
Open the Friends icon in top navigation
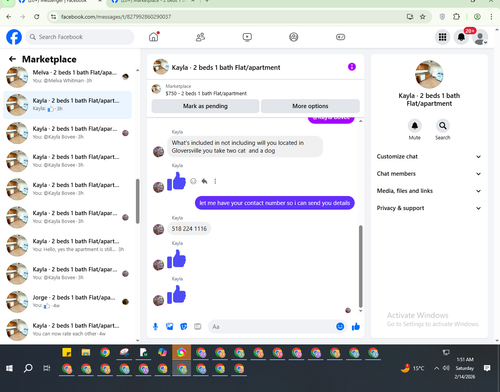[200, 37]
